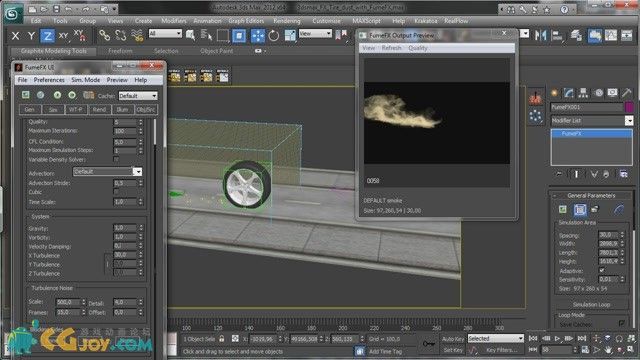Collapse the General Parameters rollout

(x=591, y=196)
